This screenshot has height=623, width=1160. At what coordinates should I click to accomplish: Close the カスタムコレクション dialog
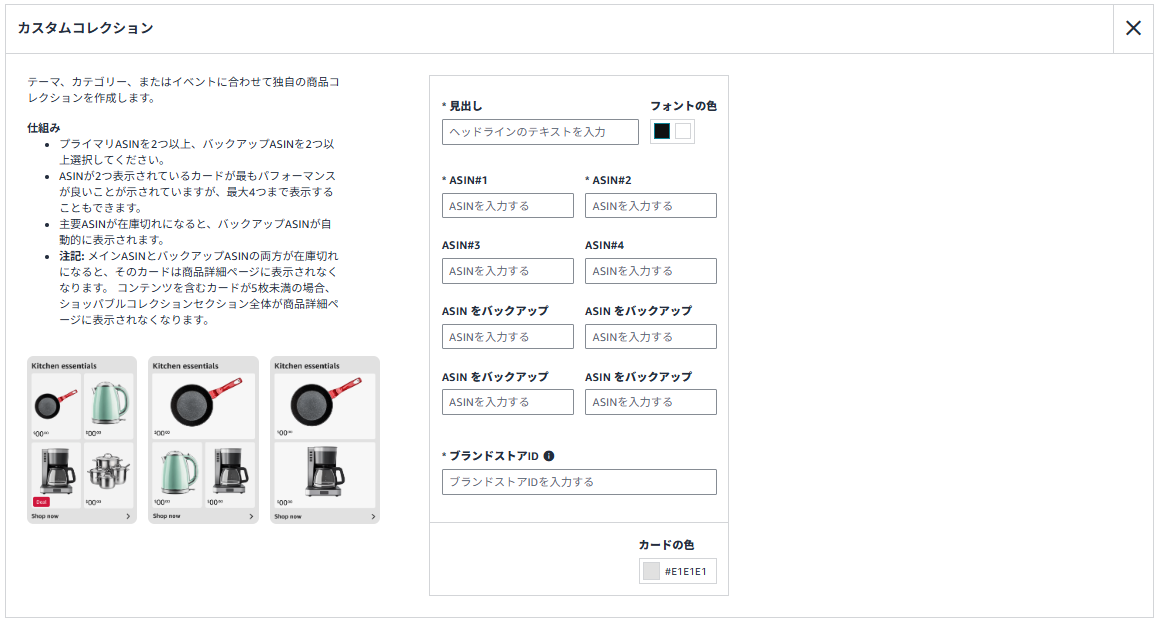point(1133,28)
